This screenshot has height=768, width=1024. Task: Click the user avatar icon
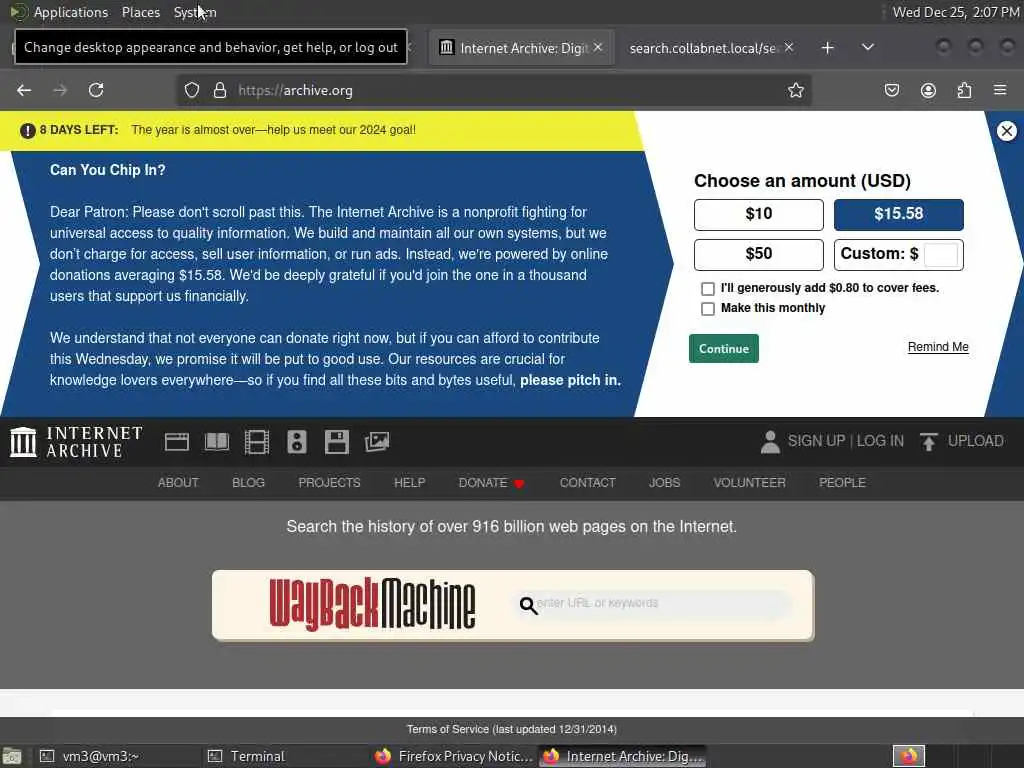[x=770, y=442]
